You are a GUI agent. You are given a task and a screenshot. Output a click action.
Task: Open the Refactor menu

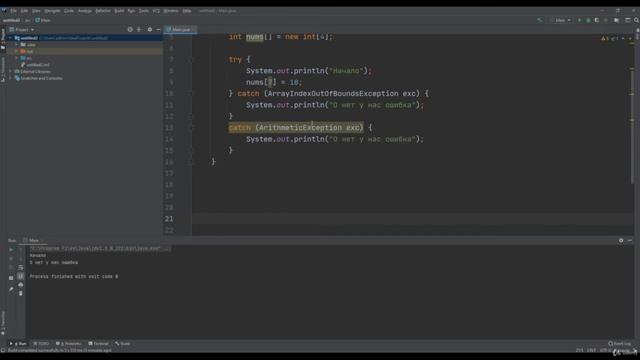(103, 11)
